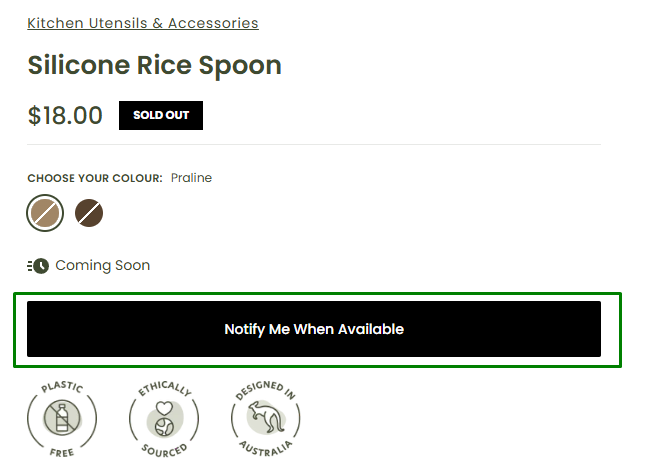This screenshot has width=646, height=465.
Task: Select the Ethically Sourced badge
Action: tap(164, 419)
